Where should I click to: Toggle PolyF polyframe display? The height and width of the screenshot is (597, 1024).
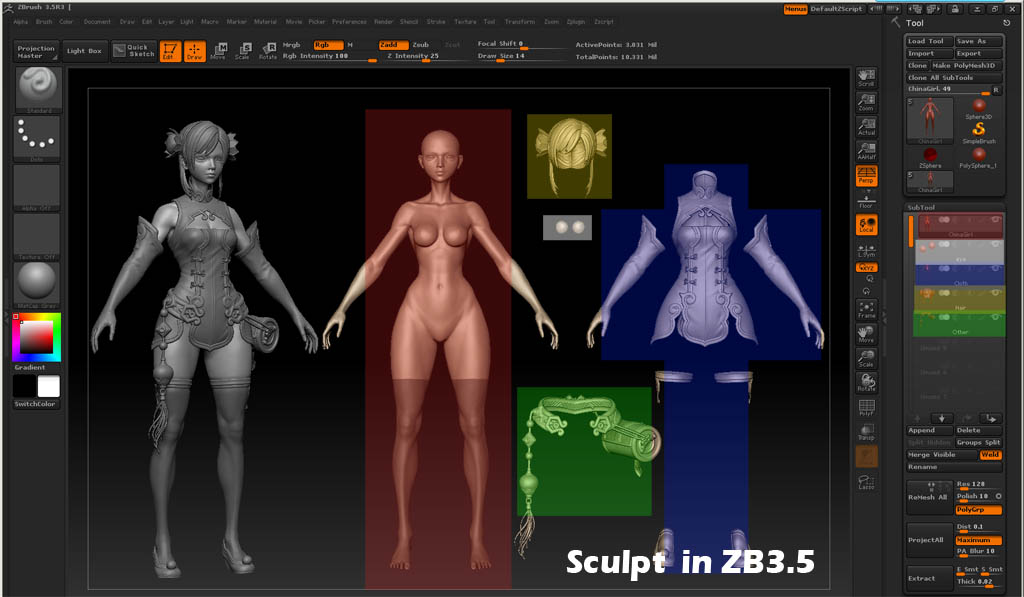[867, 408]
